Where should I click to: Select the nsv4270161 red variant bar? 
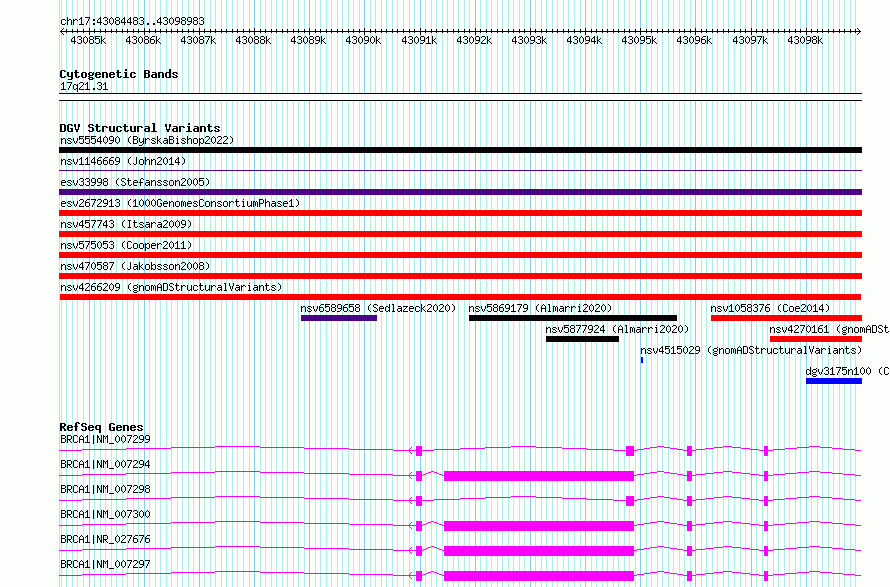click(x=816, y=339)
